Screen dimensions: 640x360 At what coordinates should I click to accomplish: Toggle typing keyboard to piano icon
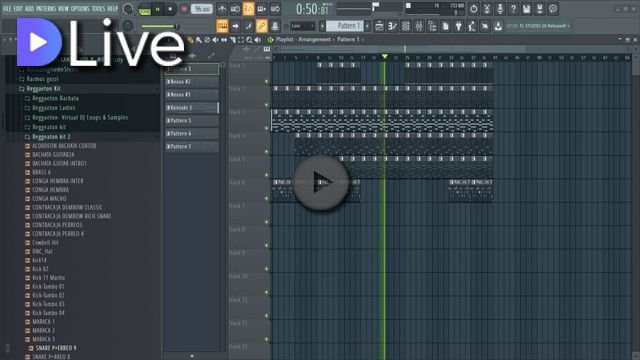point(222,26)
